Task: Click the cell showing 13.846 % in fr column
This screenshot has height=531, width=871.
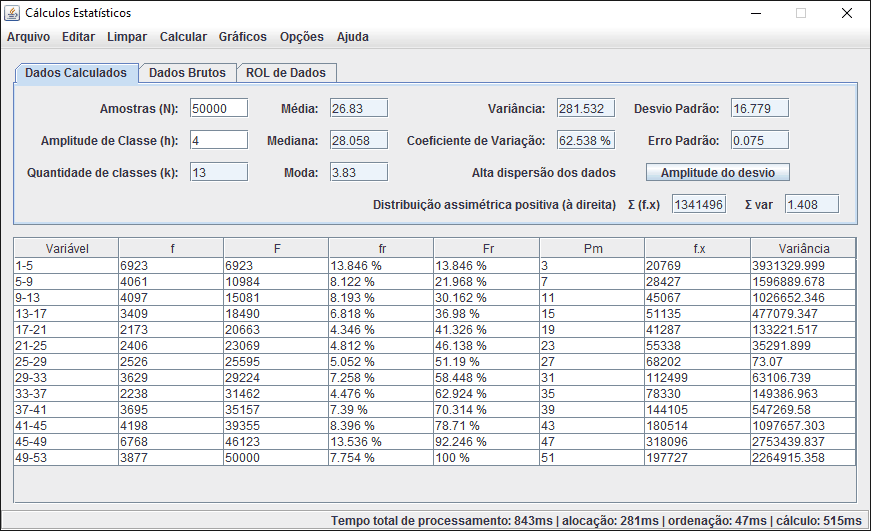Action: pos(381,266)
